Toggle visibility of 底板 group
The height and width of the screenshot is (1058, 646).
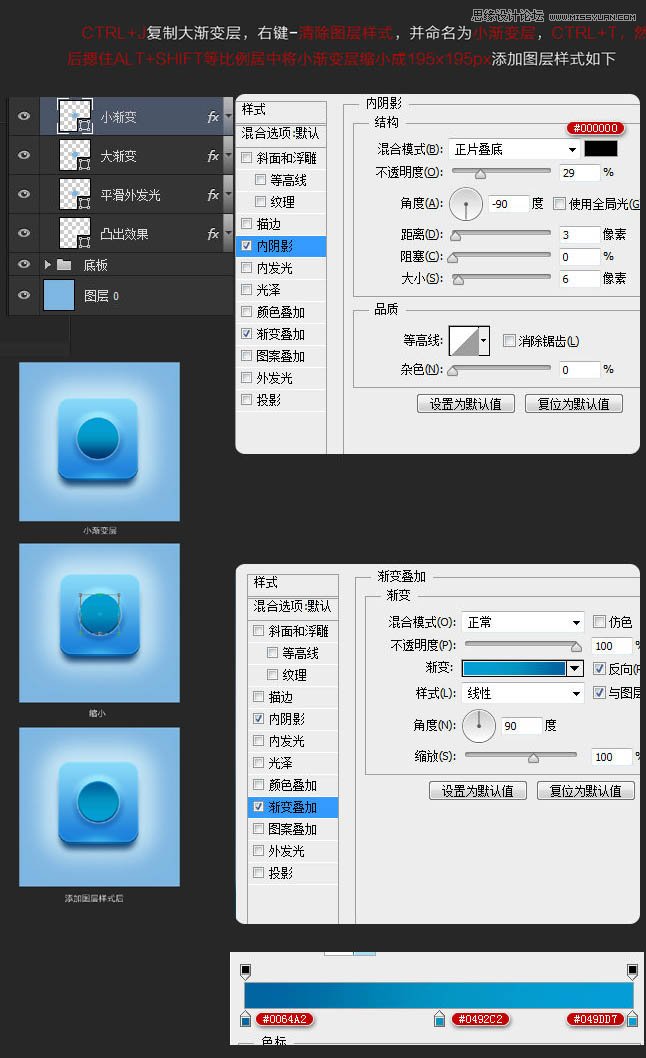point(24,264)
